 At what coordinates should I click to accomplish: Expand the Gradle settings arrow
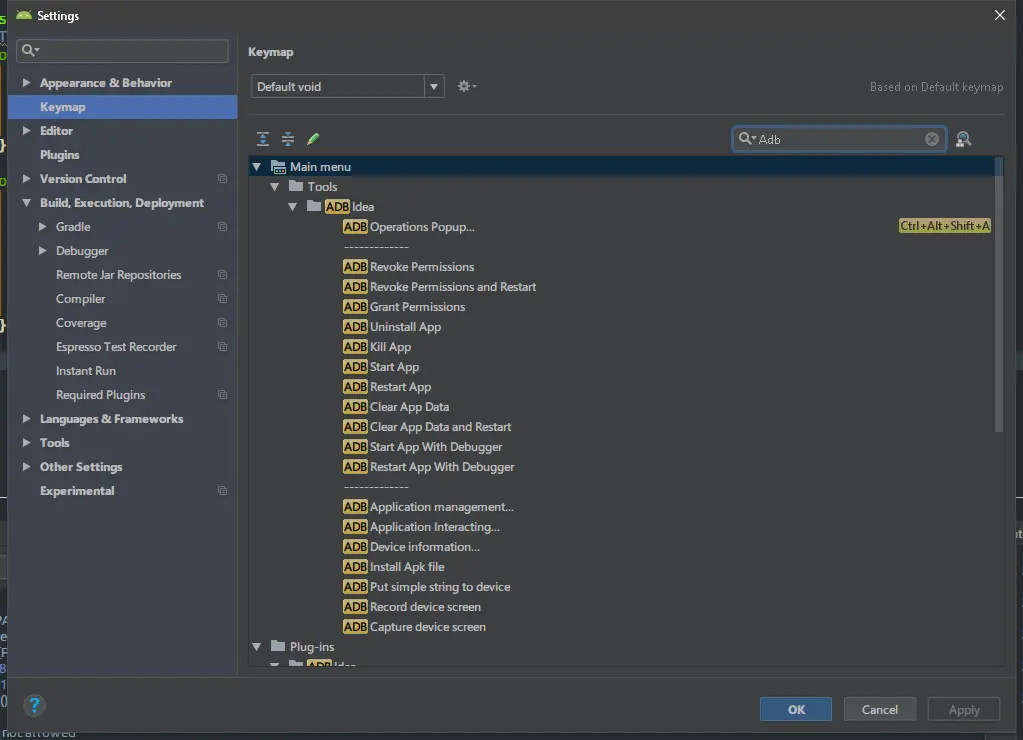tap(42, 226)
